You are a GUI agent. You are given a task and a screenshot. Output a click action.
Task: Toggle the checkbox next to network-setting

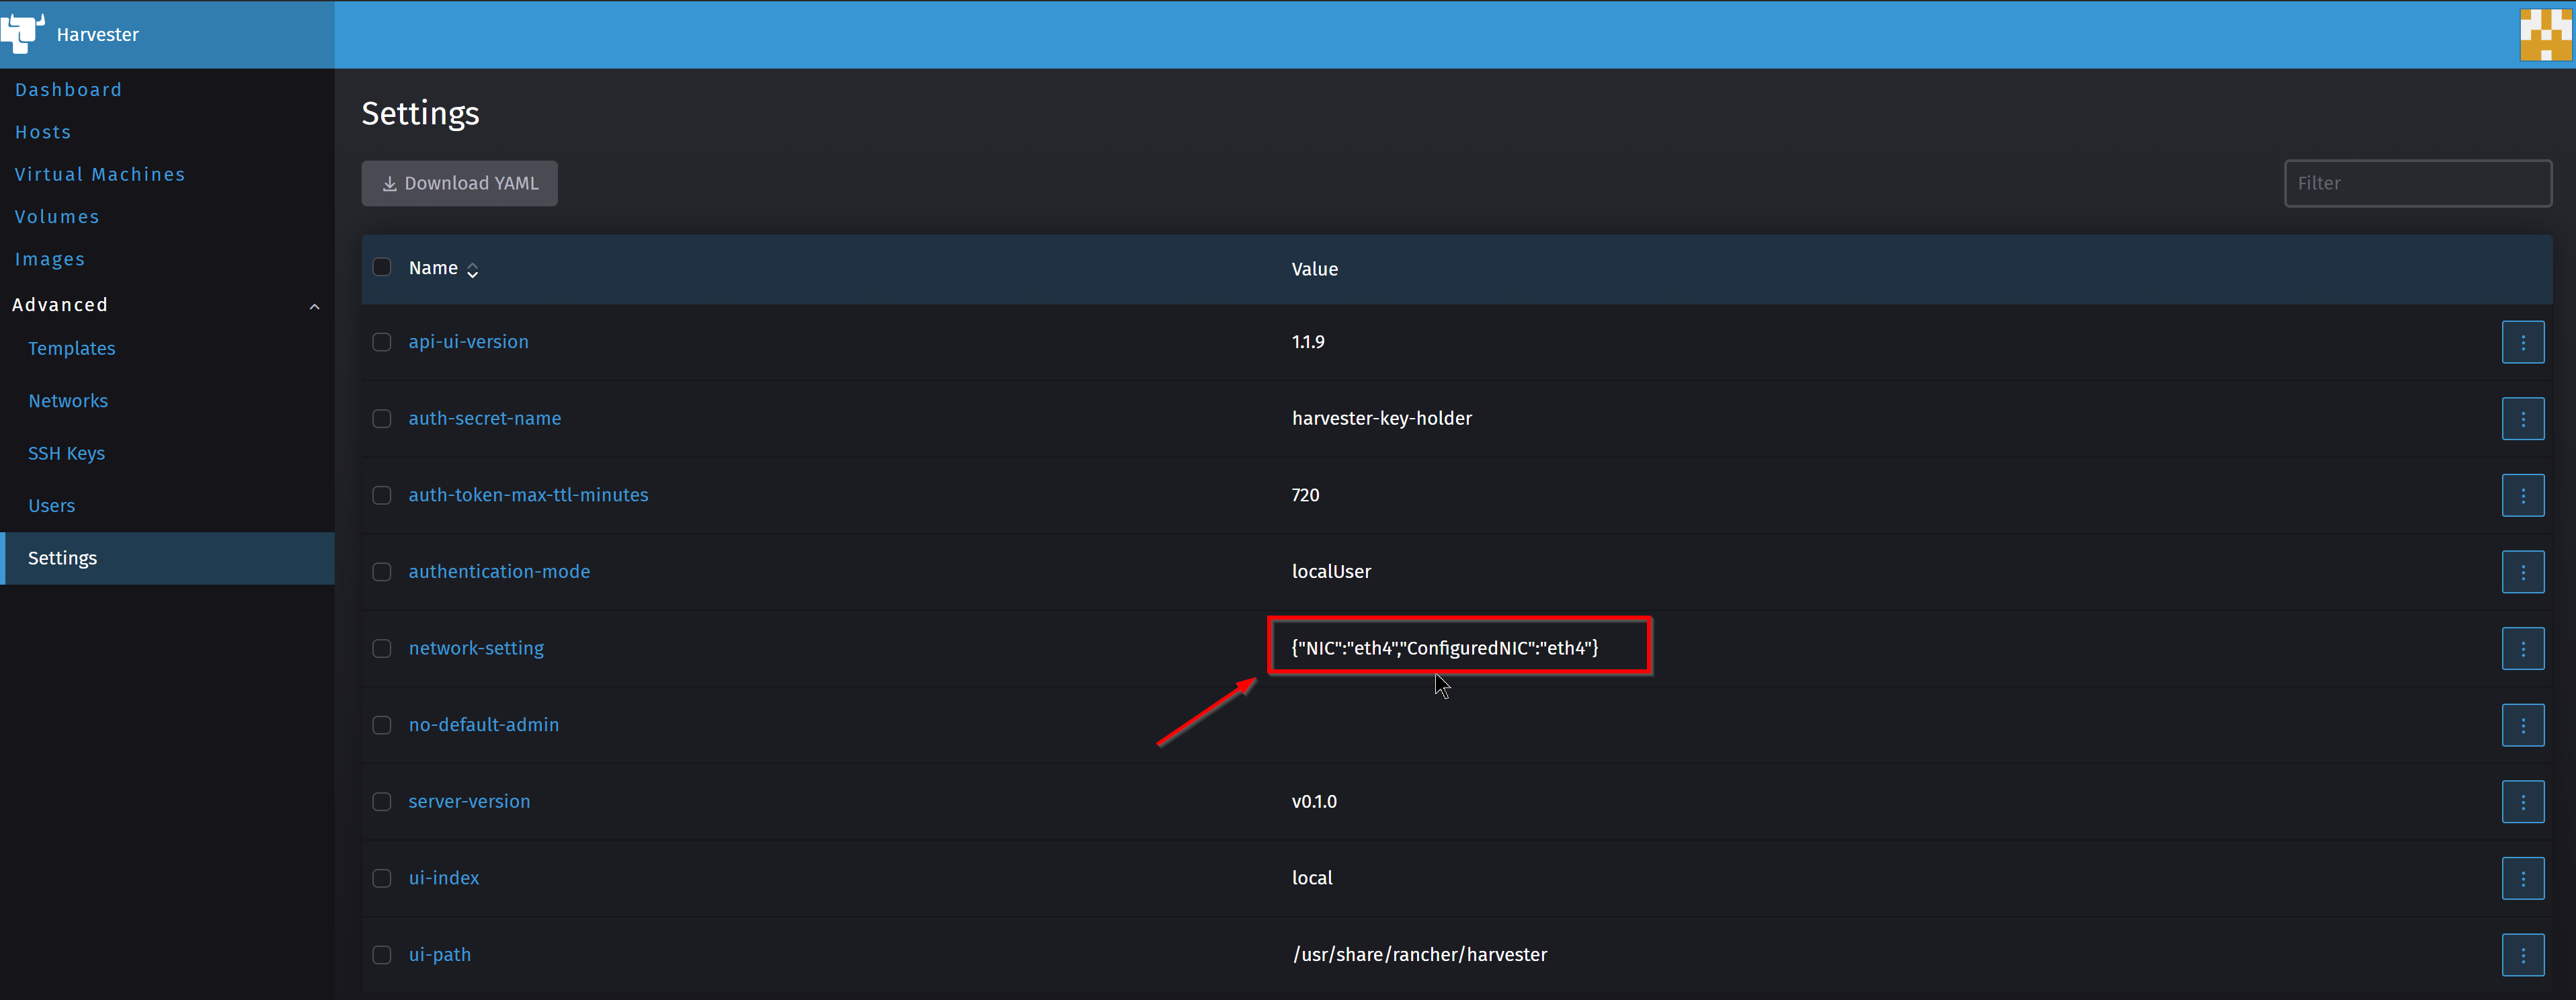[380, 647]
